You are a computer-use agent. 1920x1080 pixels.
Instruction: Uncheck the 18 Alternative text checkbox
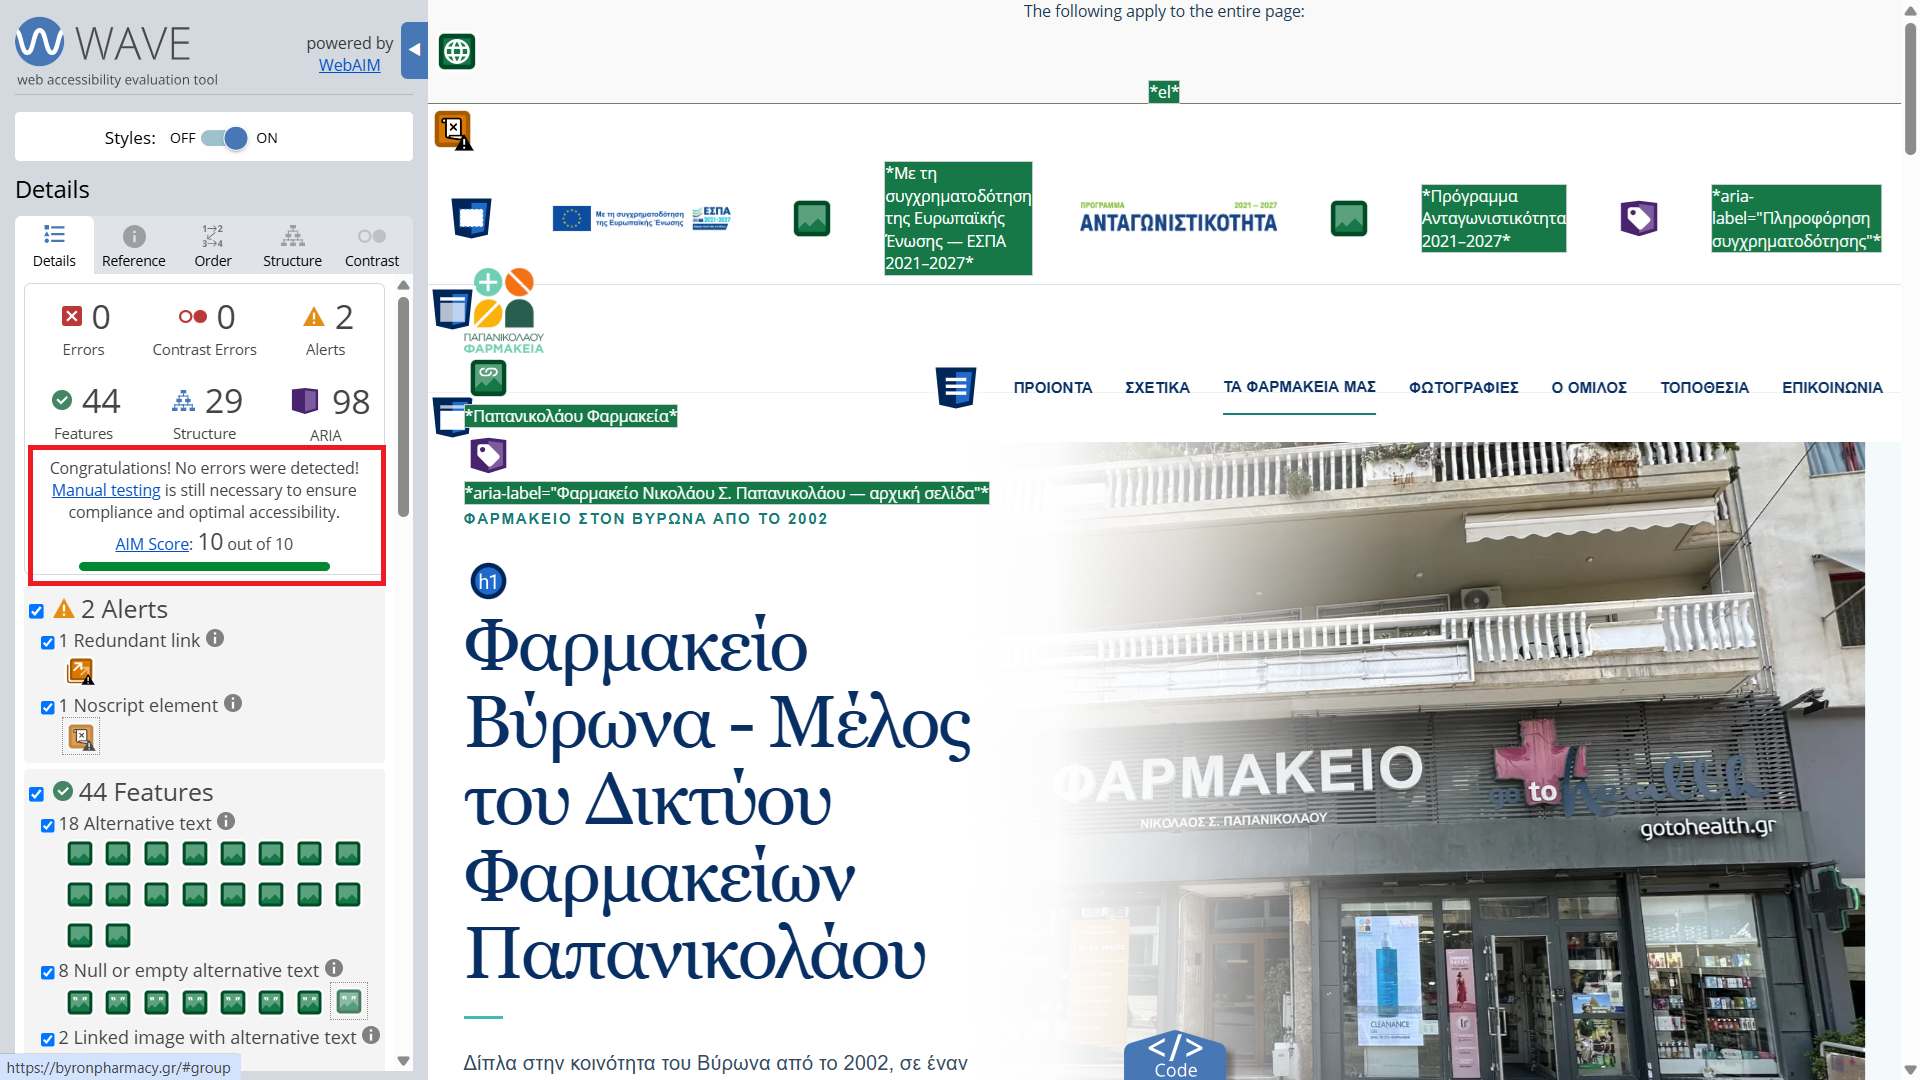click(x=48, y=825)
